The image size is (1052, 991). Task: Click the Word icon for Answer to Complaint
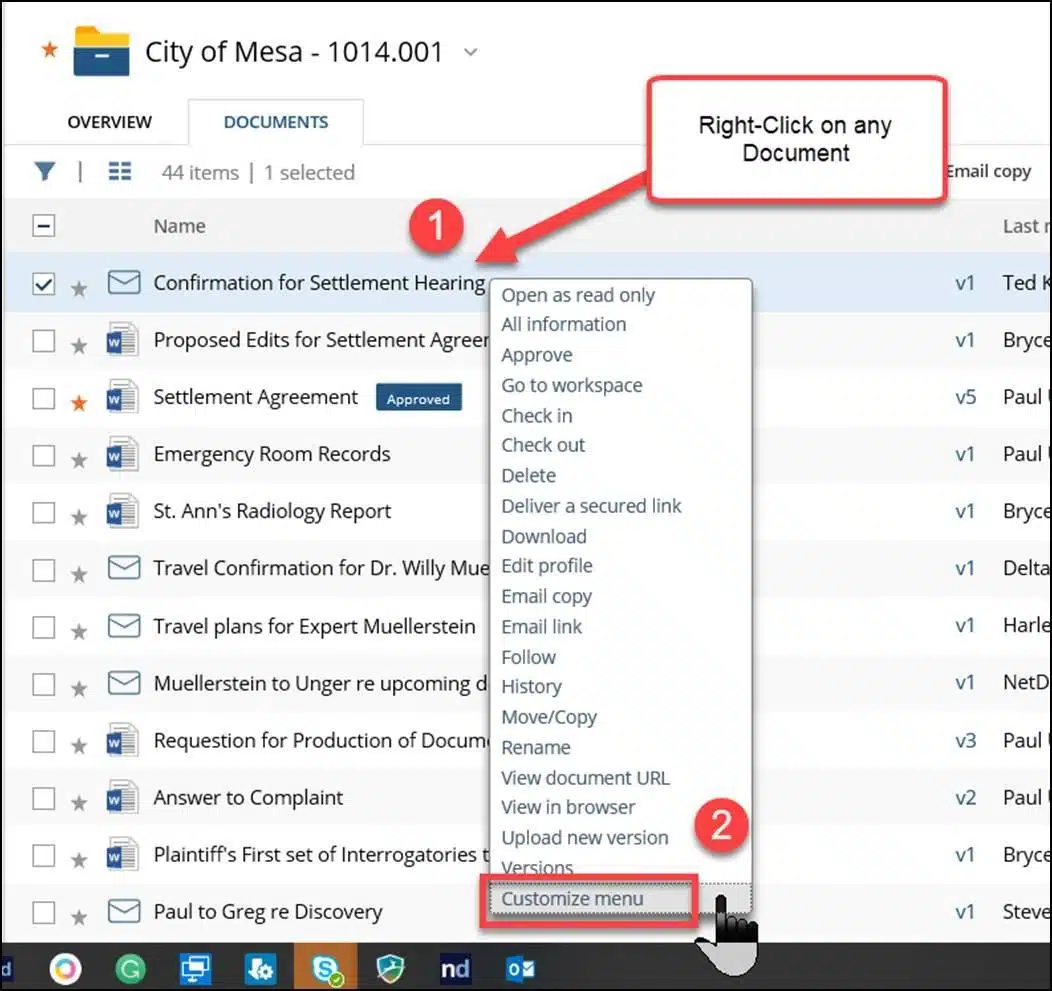(123, 797)
